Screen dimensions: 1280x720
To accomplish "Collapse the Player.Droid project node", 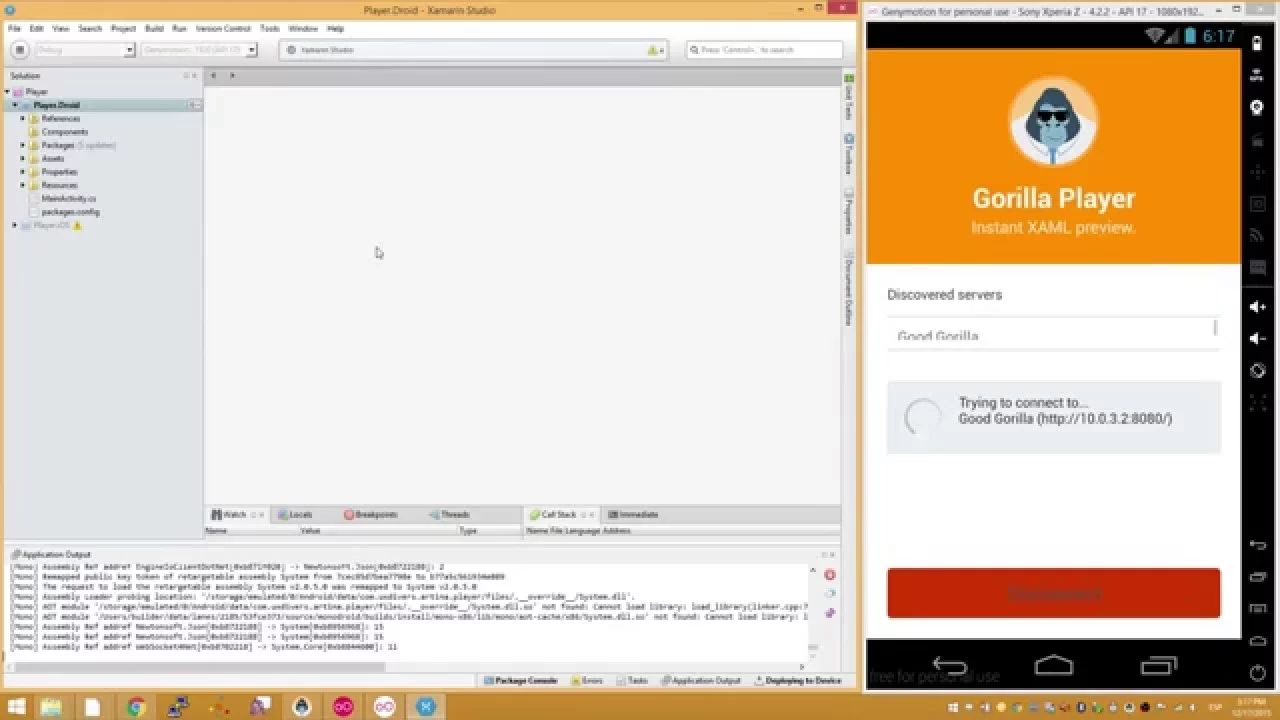I will tap(15, 105).
